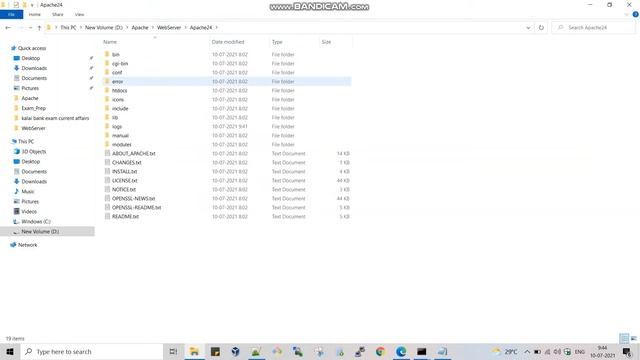Open the conf folder
Screen dimensions: 640x360
[117, 72]
